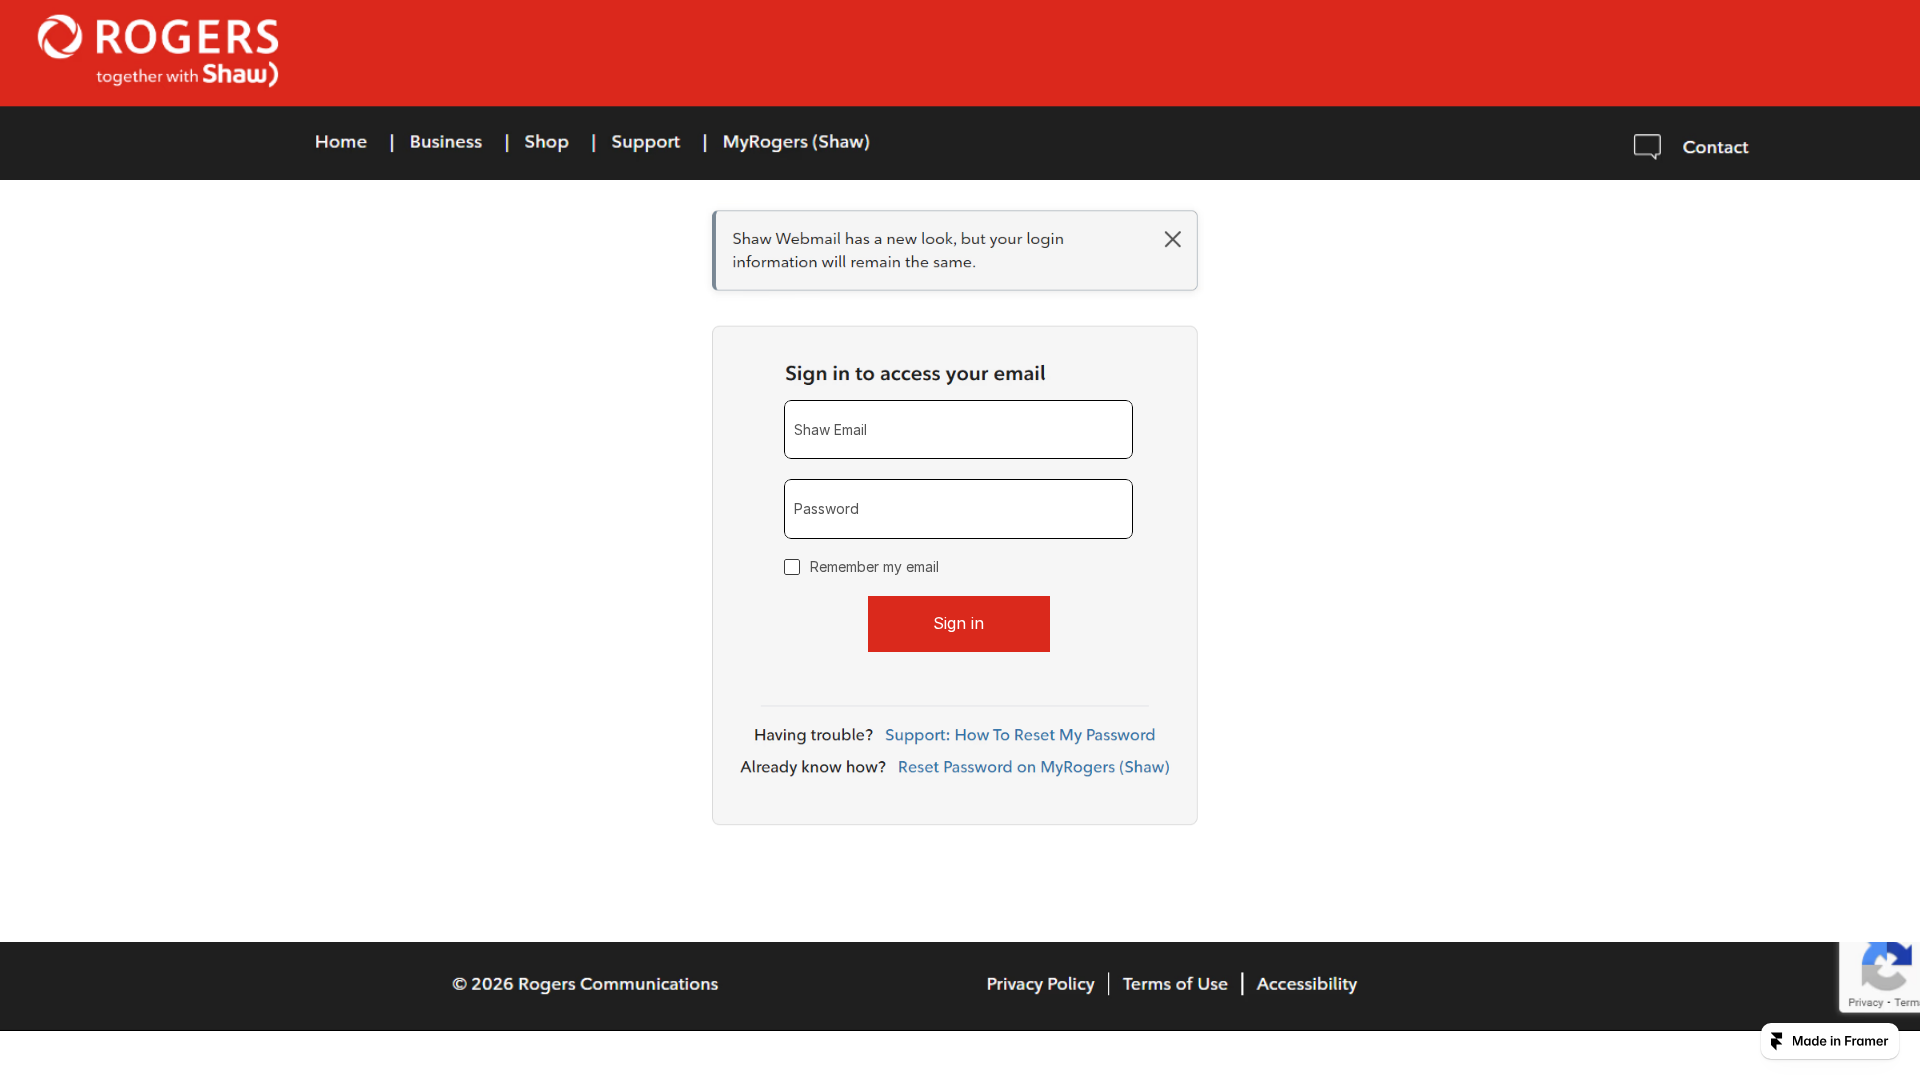Click the Rogers together with Shaw logo
Viewport: 1920px width, 1080px height.
click(x=158, y=51)
